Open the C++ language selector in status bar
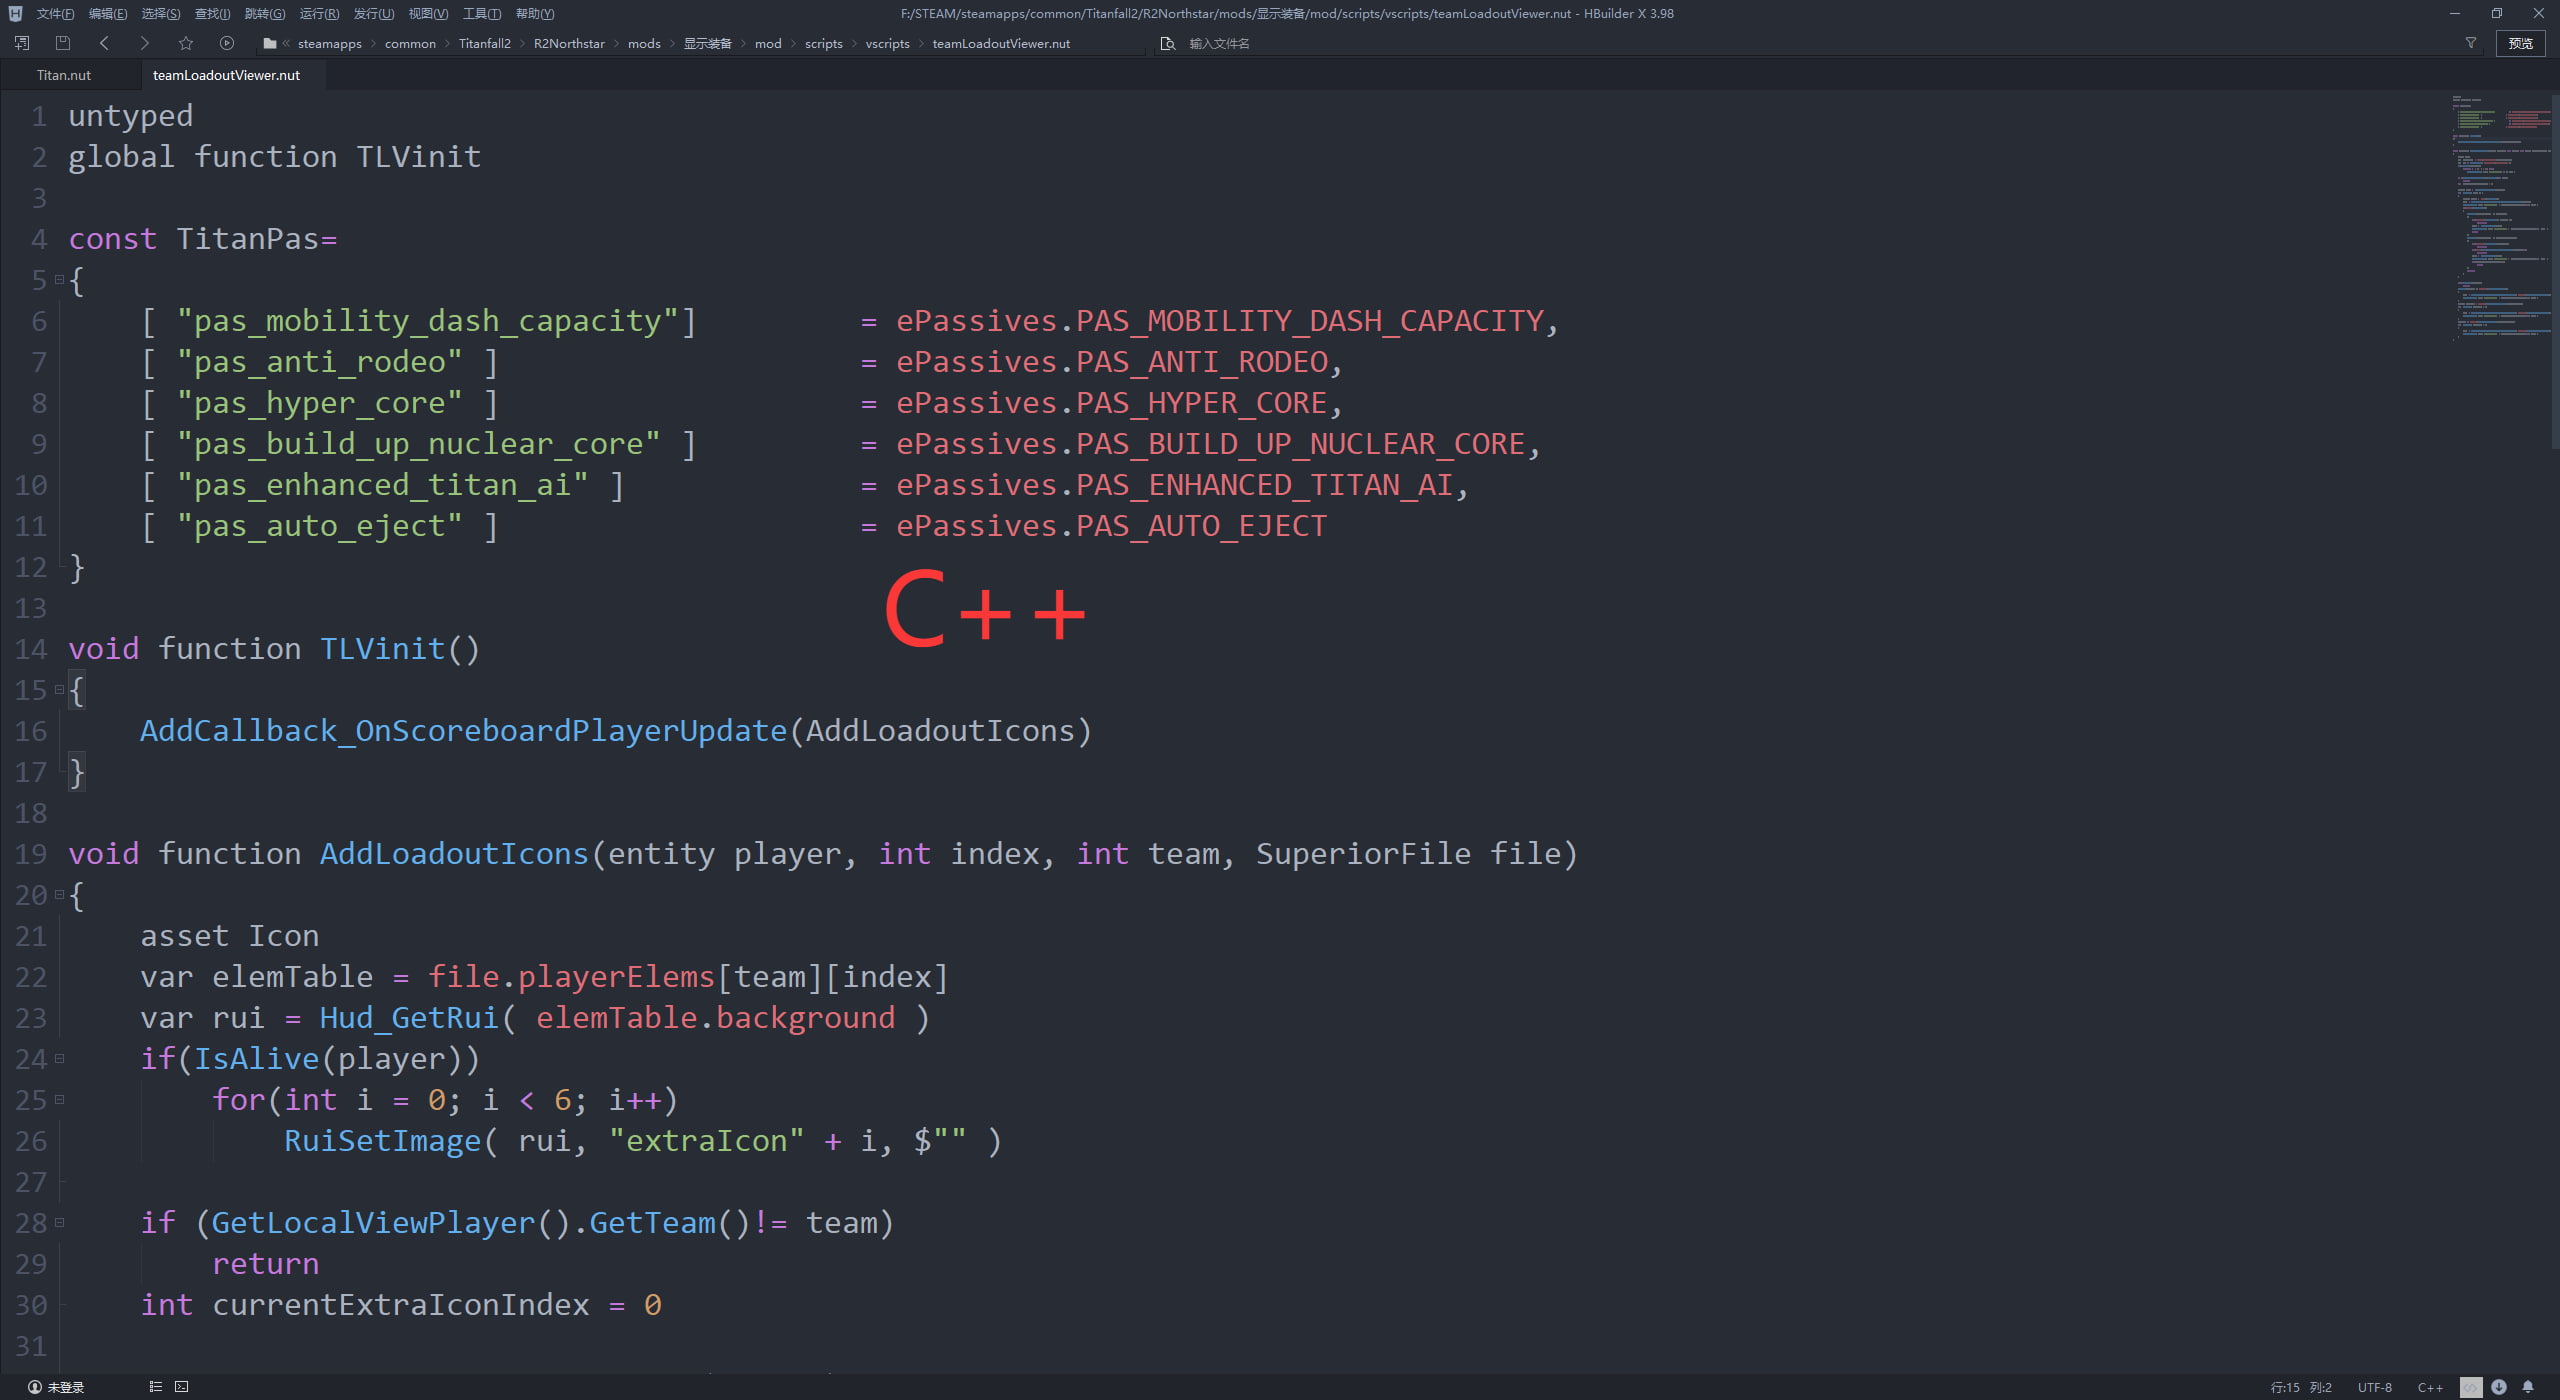This screenshot has width=2560, height=1400. (2430, 1387)
